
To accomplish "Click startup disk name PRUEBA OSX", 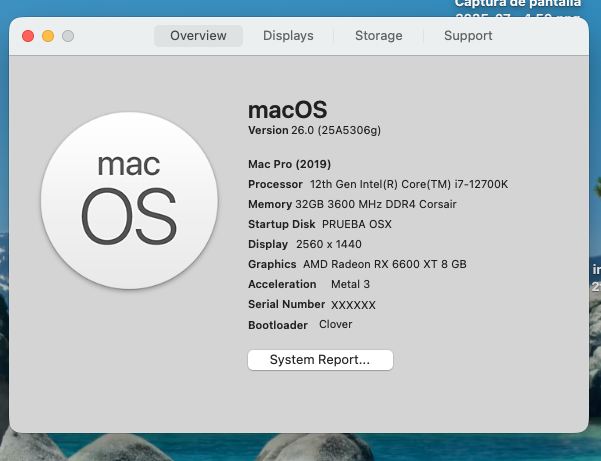I will coord(357,224).
